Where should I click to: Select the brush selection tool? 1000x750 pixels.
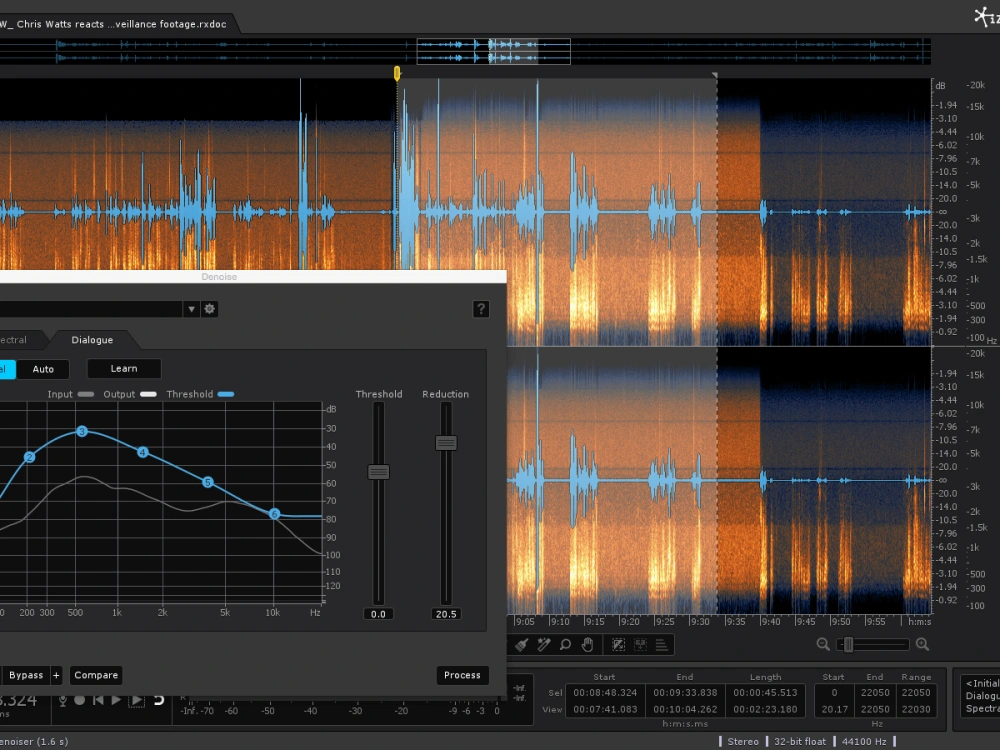tap(522, 645)
